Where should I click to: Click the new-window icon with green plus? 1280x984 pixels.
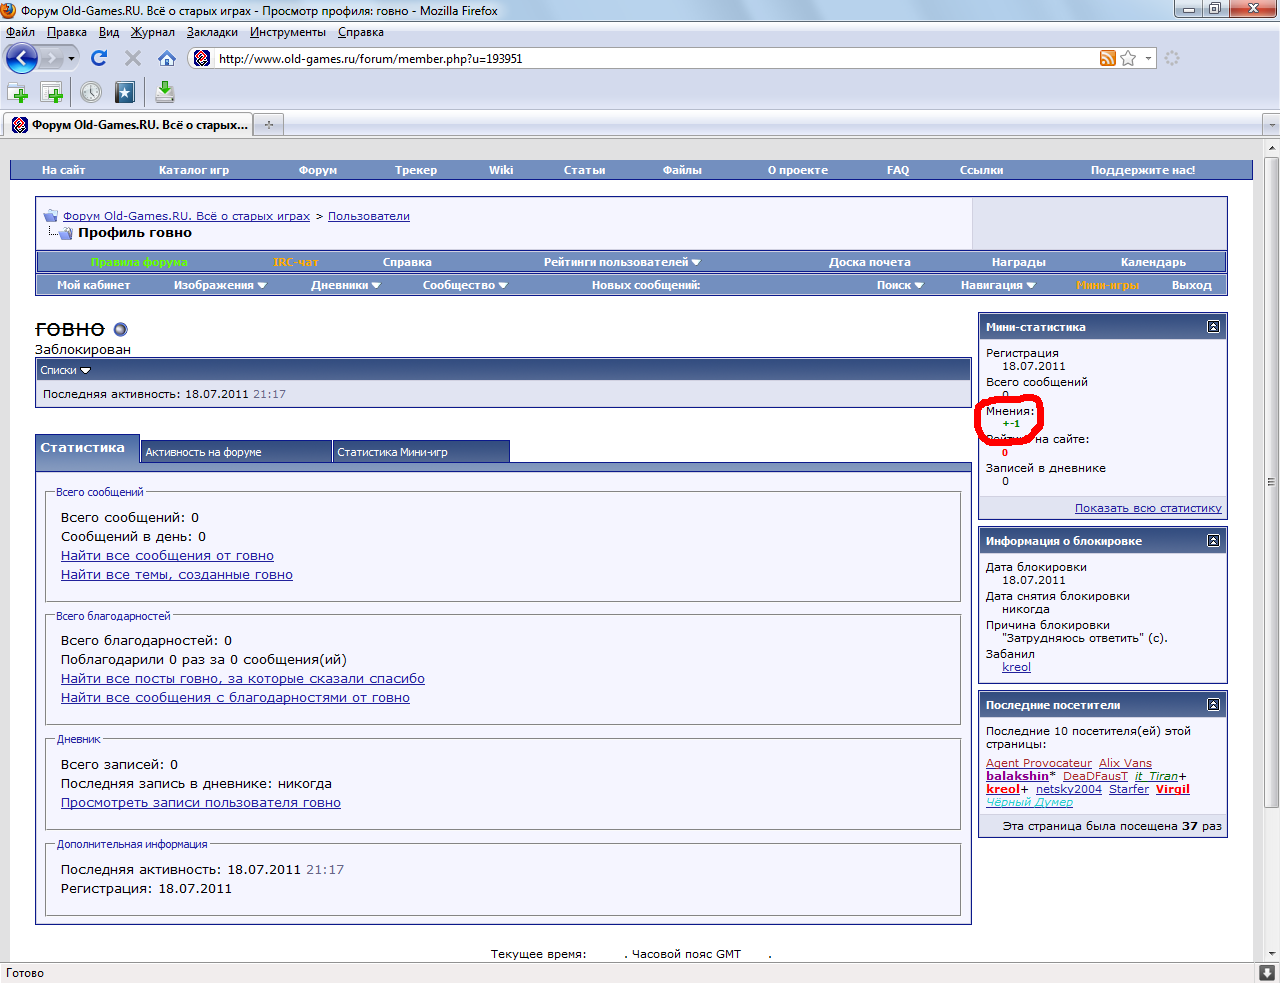coord(51,93)
